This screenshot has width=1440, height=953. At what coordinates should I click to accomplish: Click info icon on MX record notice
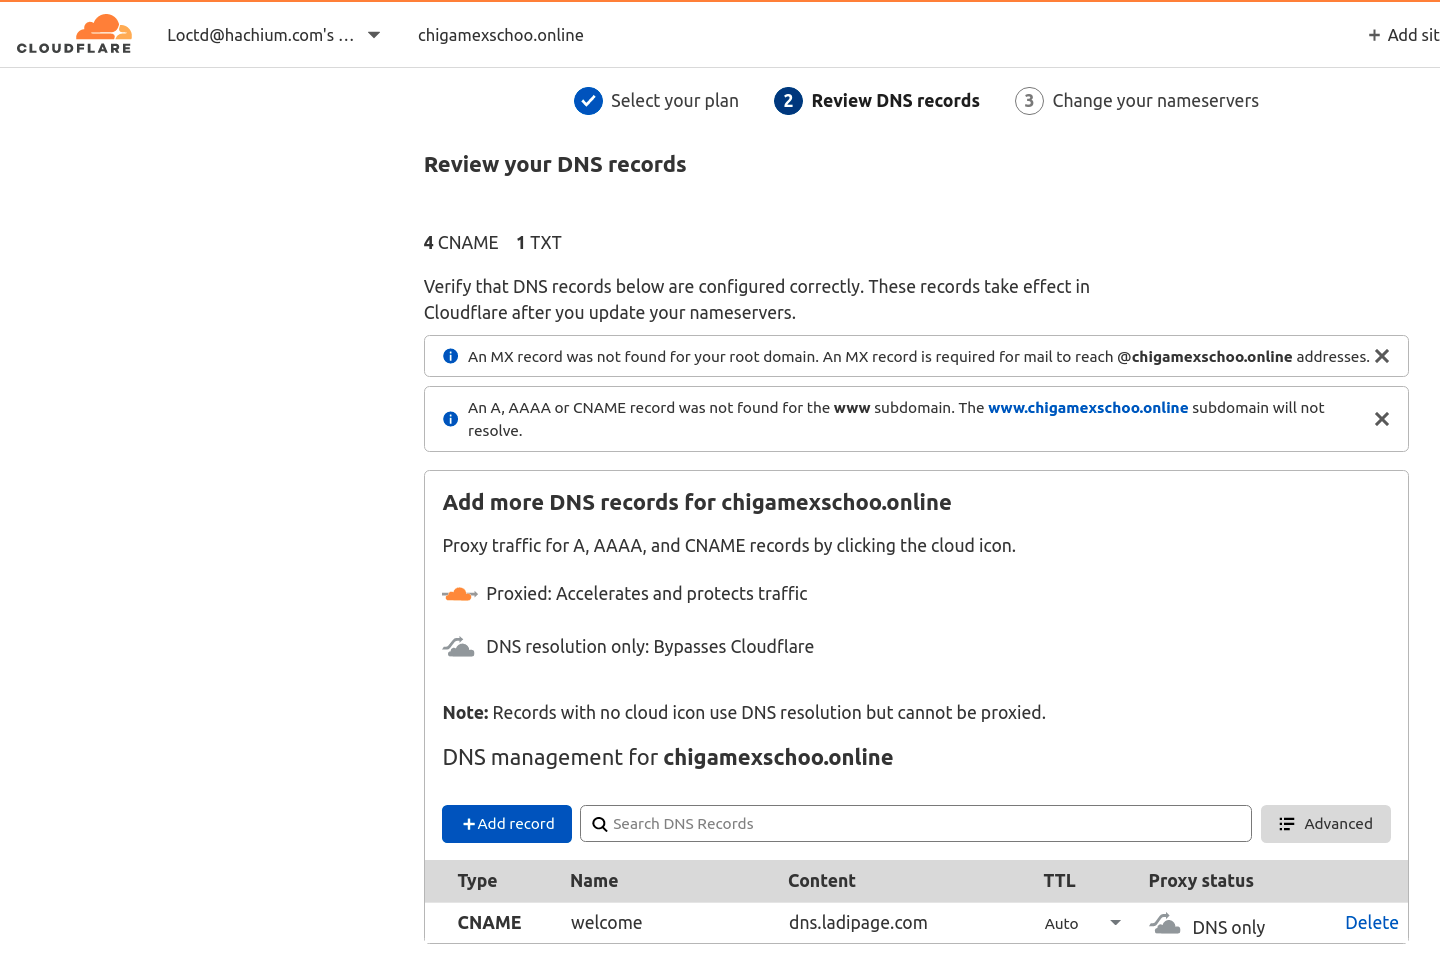click(451, 356)
